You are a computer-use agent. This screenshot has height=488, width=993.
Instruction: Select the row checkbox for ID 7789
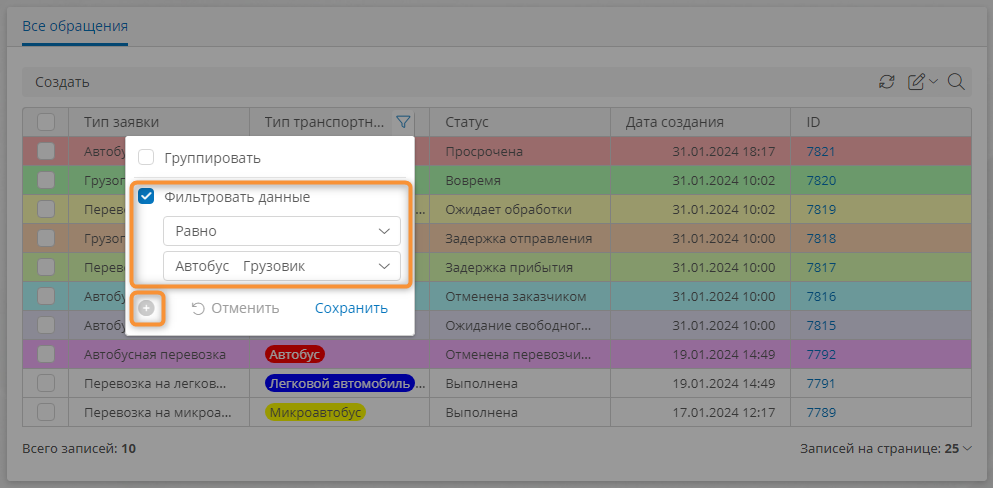[x=46, y=413]
